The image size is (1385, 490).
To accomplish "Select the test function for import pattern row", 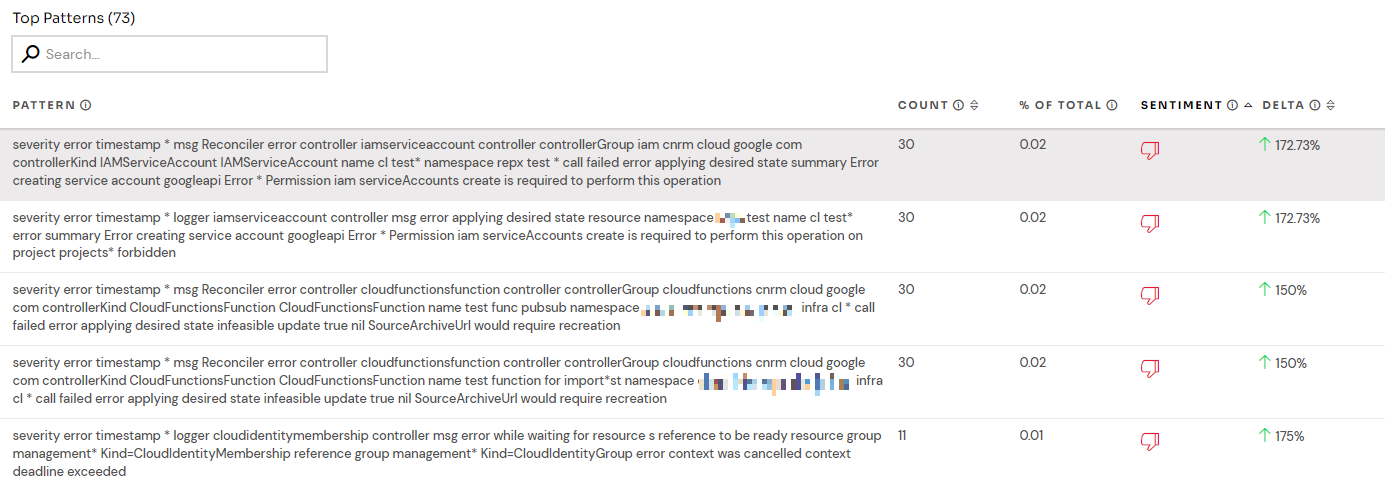I will click(692, 382).
